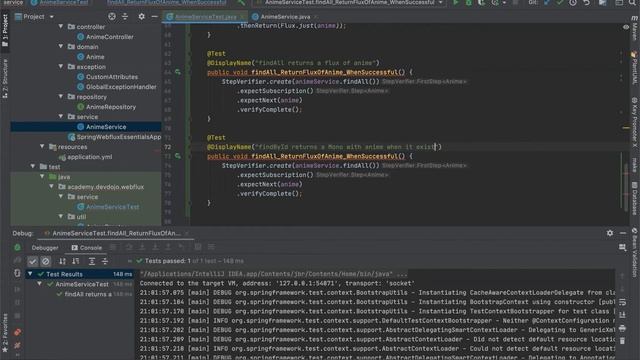
Task: Open the Structure tool window tab
Action: (5, 79)
